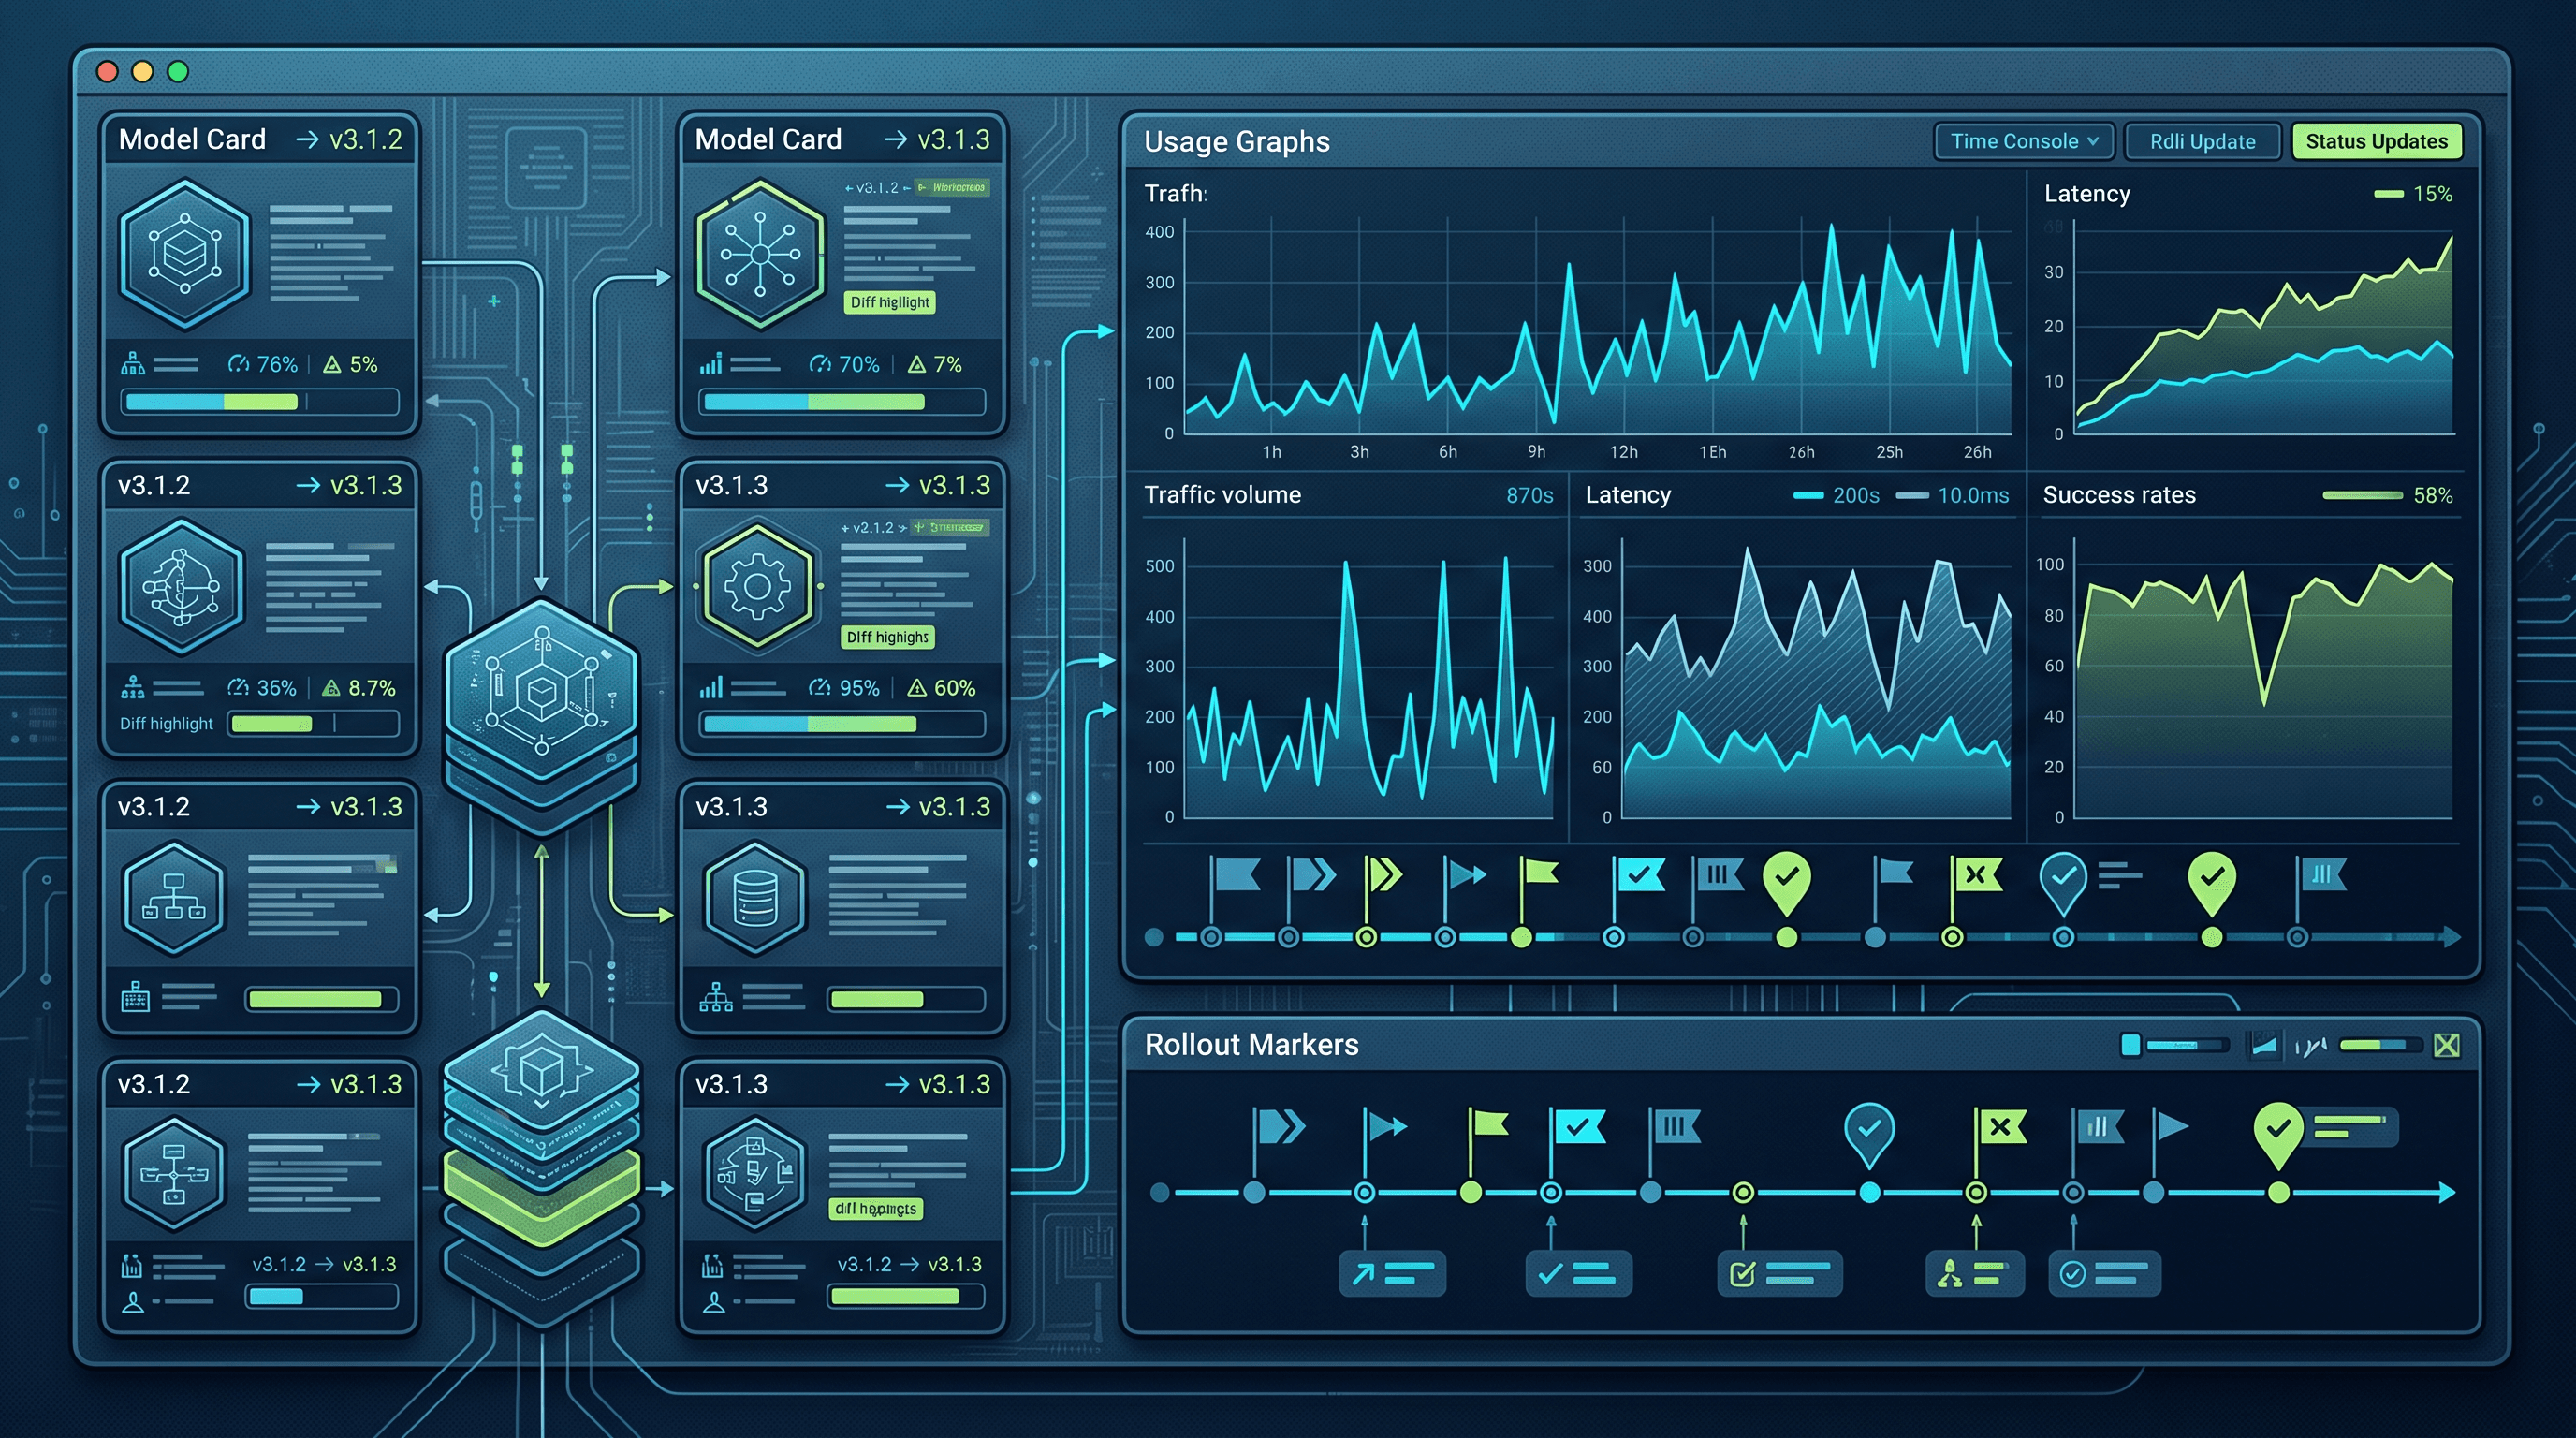Select the checkmark flag marker on Usage Graphs timeline
The image size is (2576, 1438).
coord(1638,876)
